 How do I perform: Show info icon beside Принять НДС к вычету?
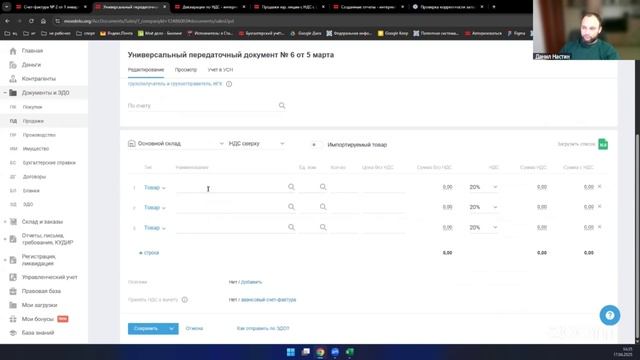click(185, 300)
